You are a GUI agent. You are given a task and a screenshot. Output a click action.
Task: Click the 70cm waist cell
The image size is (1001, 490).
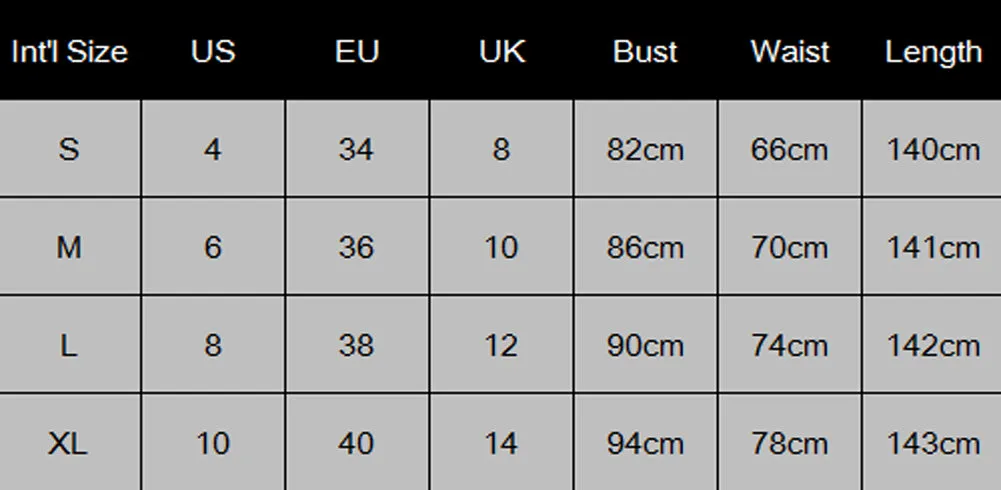tap(790, 247)
